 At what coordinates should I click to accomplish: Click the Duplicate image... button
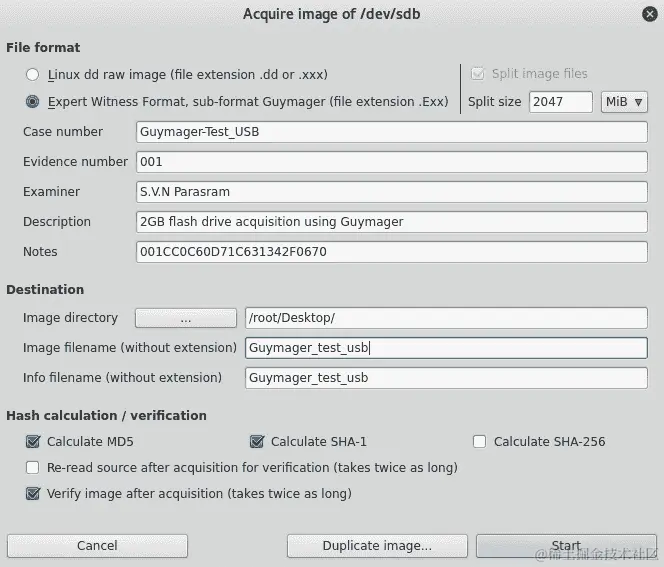377,546
